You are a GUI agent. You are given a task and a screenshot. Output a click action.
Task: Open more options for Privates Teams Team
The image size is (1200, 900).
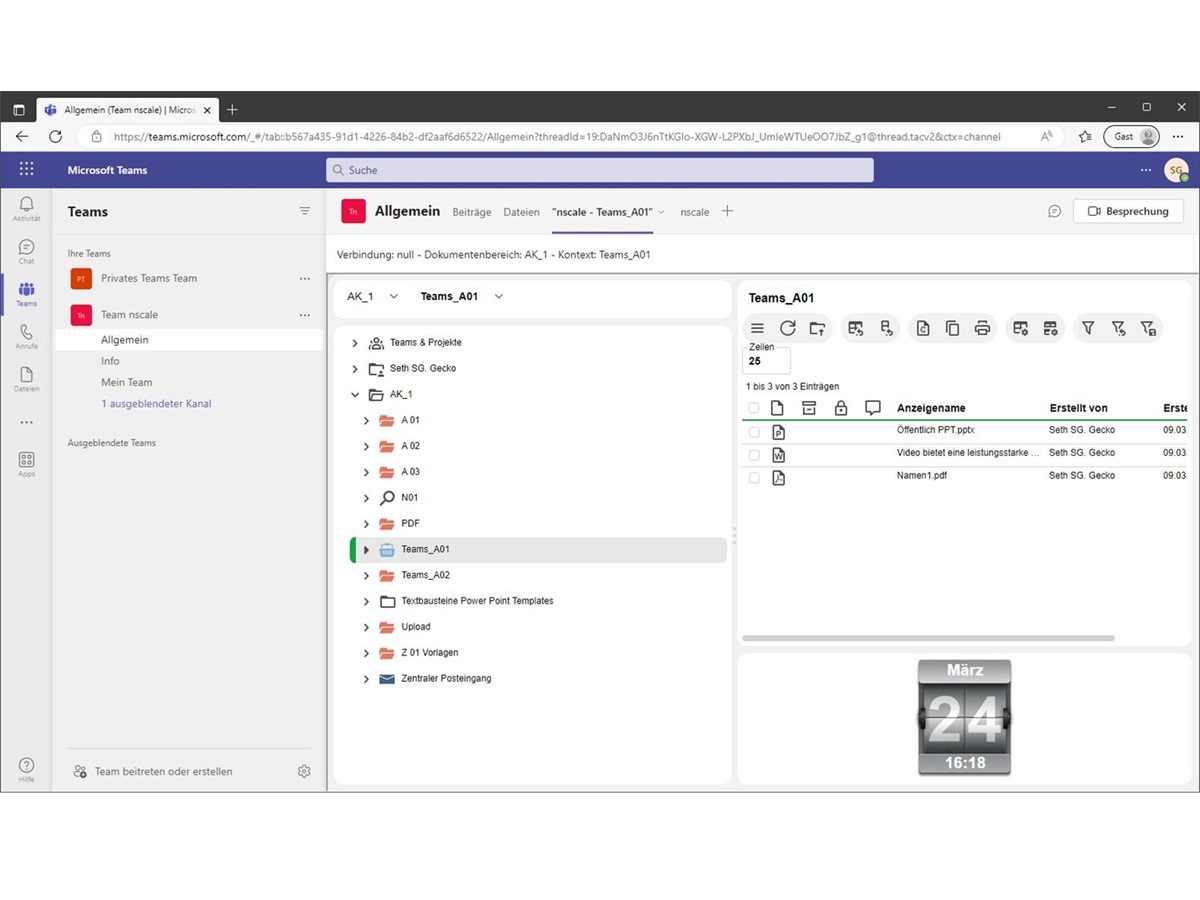click(x=305, y=278)
